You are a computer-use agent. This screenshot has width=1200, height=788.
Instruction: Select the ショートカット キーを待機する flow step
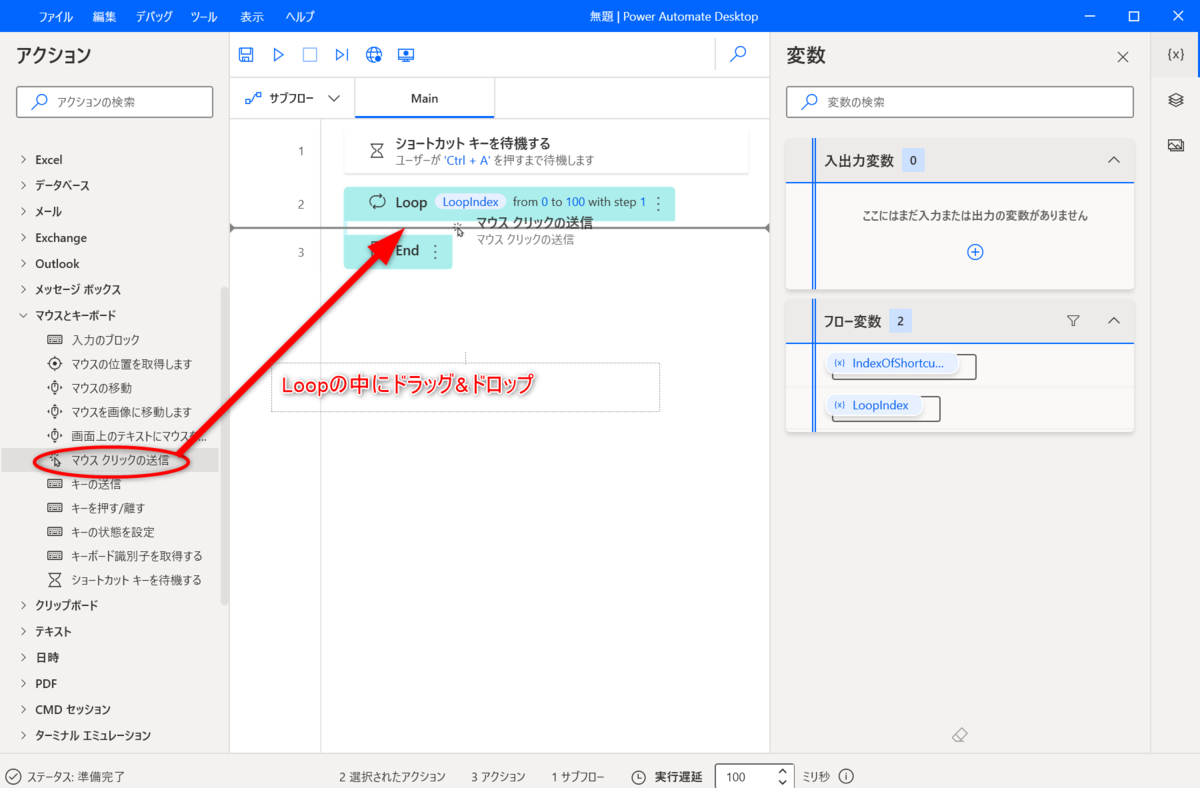point(546,151)
